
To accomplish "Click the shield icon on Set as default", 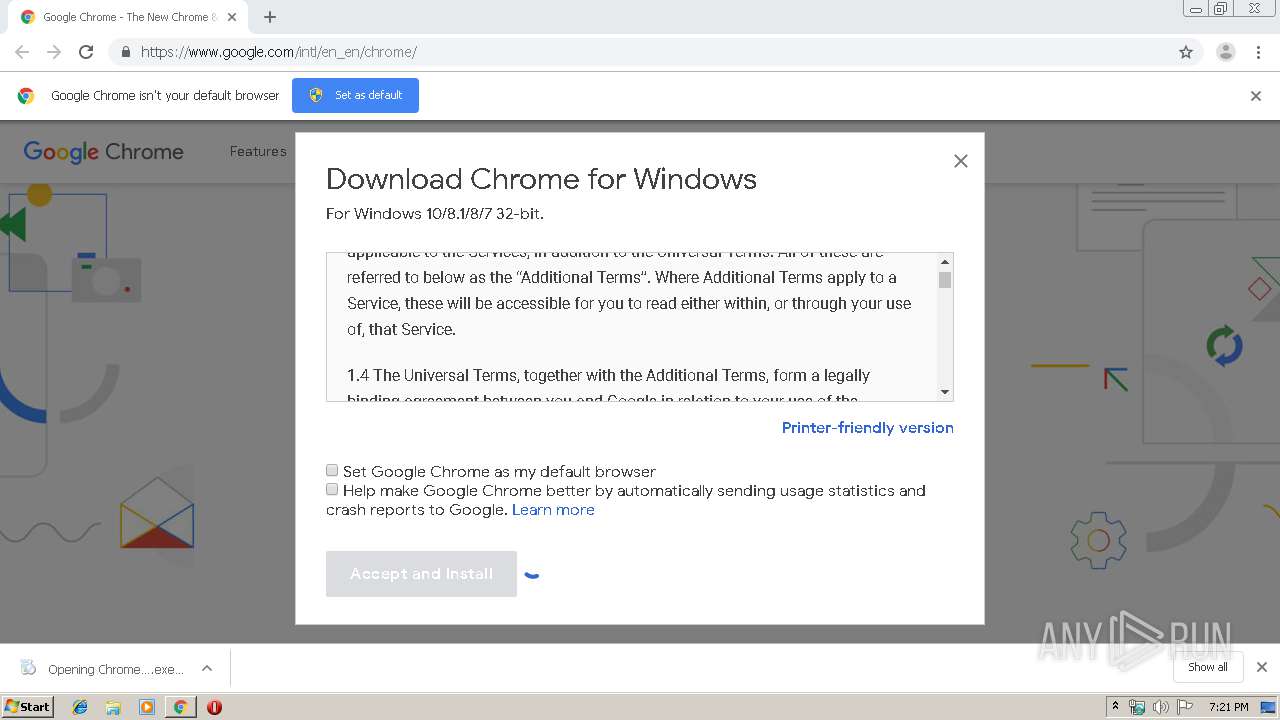I will tap(316, 95).
